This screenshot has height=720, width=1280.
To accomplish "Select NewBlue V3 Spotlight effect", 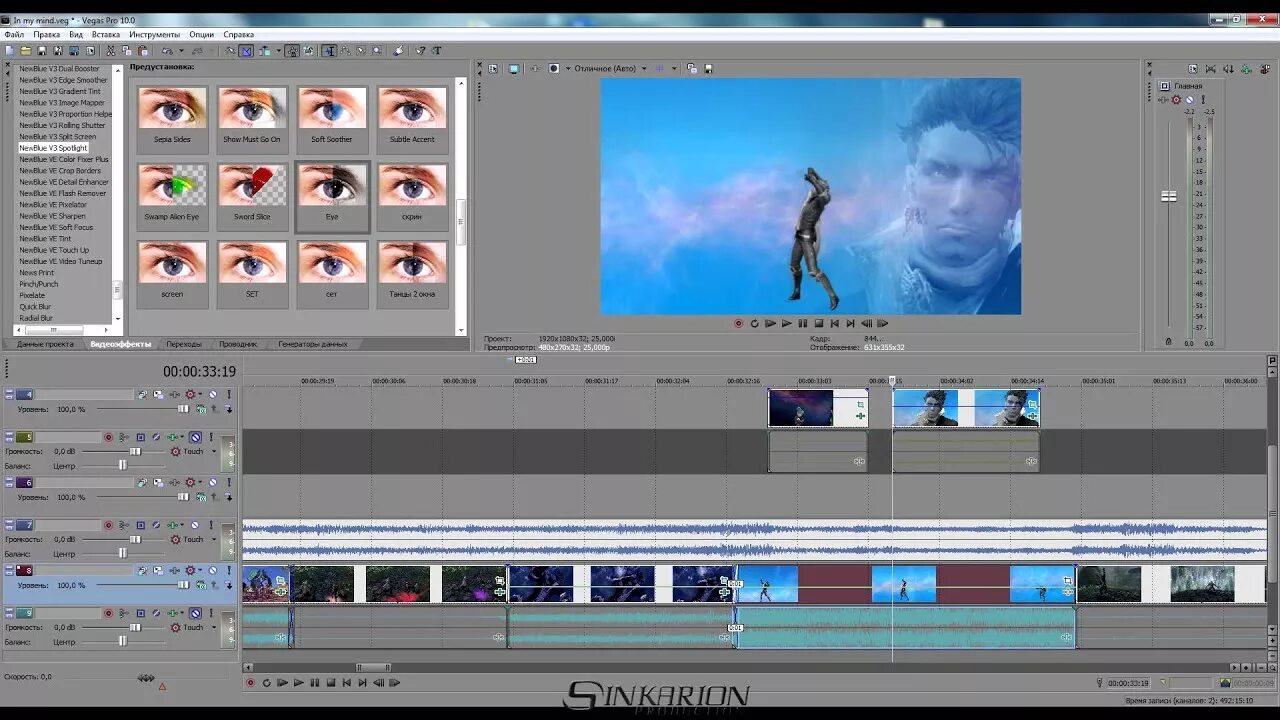I will pyautogui.click(x=53, y=148).
